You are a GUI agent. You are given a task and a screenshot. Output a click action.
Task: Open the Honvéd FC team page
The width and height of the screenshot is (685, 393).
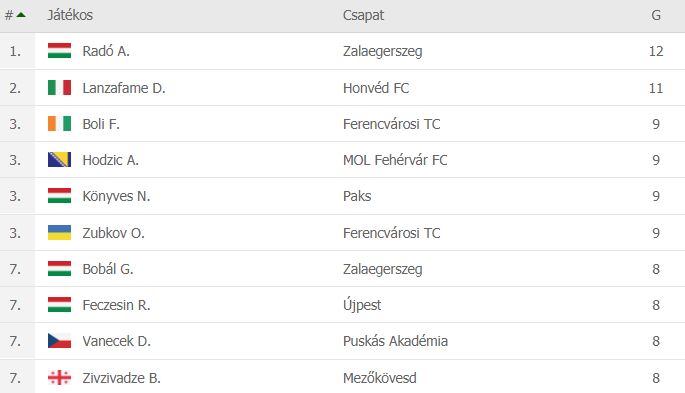(x=376, y=88)
